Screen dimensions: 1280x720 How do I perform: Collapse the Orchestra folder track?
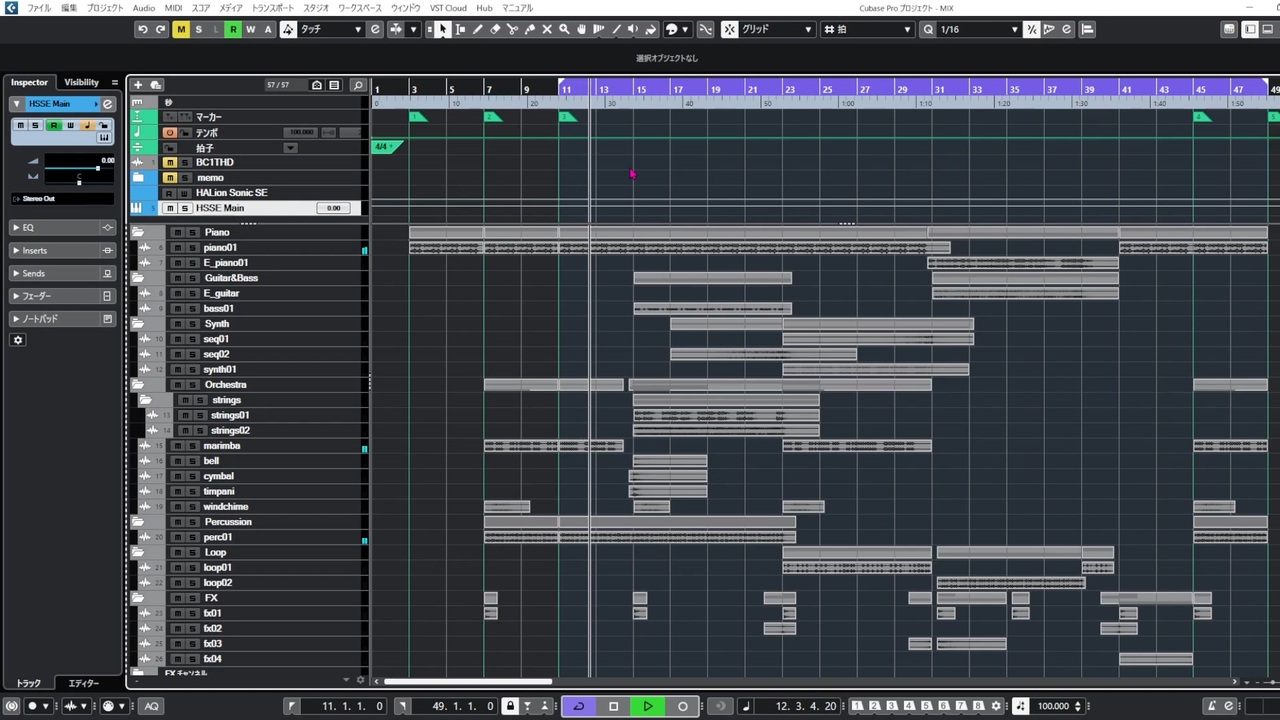click(x=139, y=385)
